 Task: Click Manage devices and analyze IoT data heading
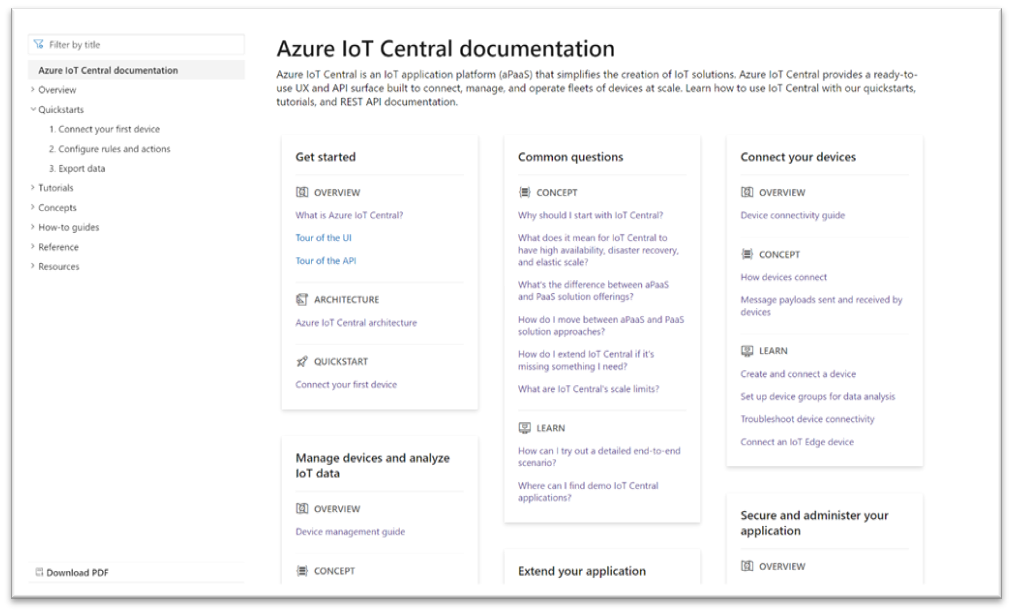pos(373,466)
